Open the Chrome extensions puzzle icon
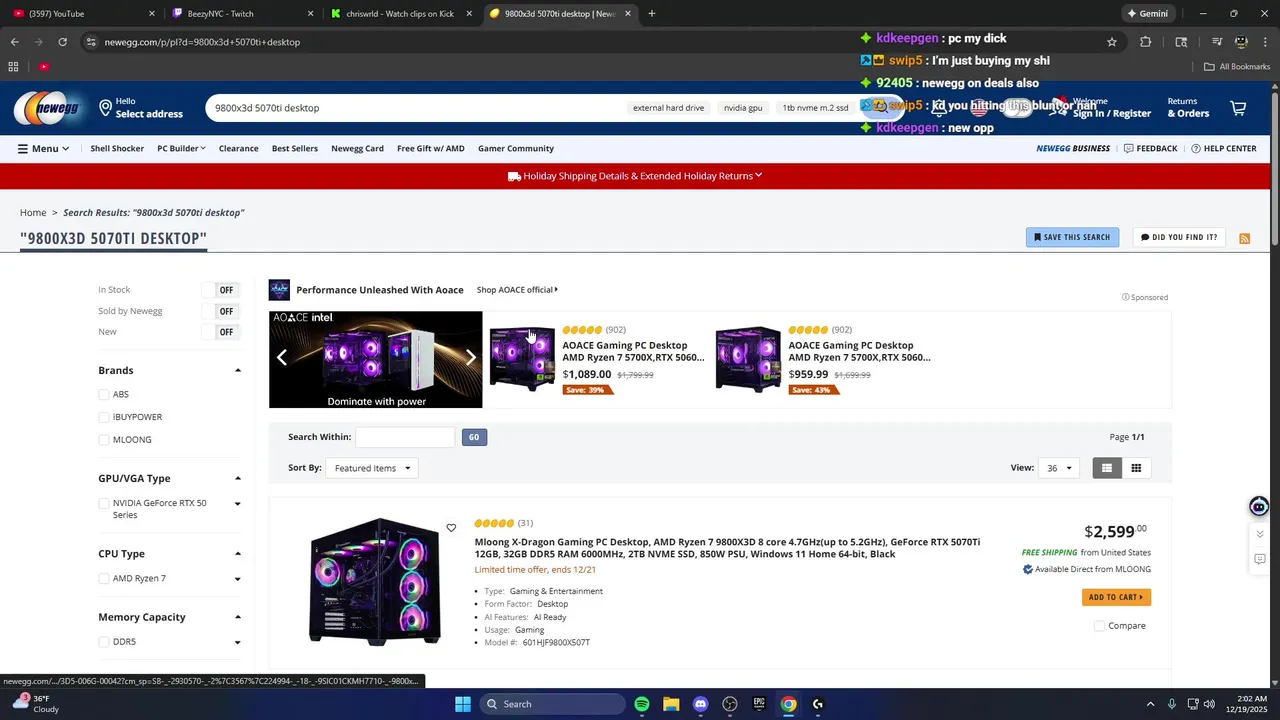 click(x=1146, y=42)
